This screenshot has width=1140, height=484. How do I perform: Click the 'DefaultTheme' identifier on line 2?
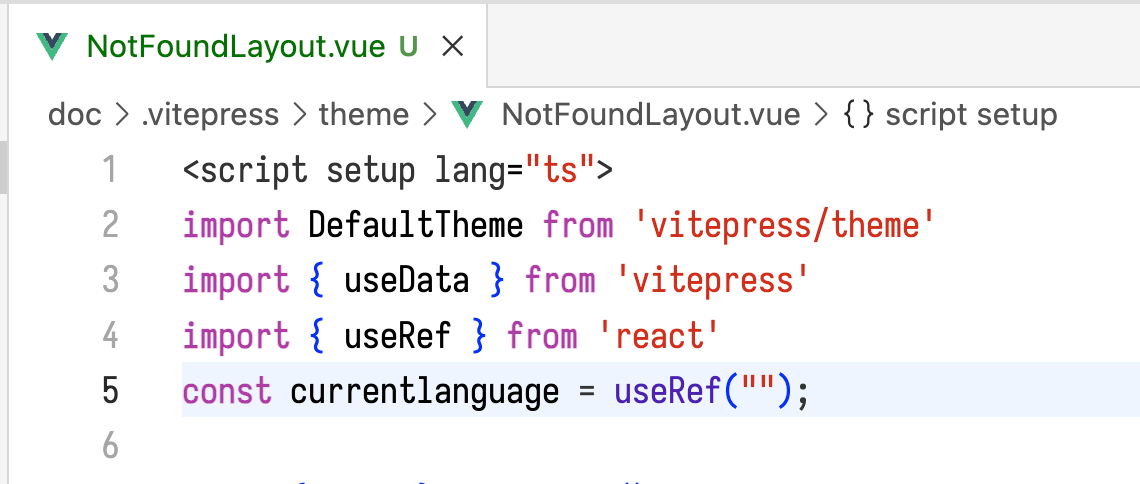[x=415, y=226]
